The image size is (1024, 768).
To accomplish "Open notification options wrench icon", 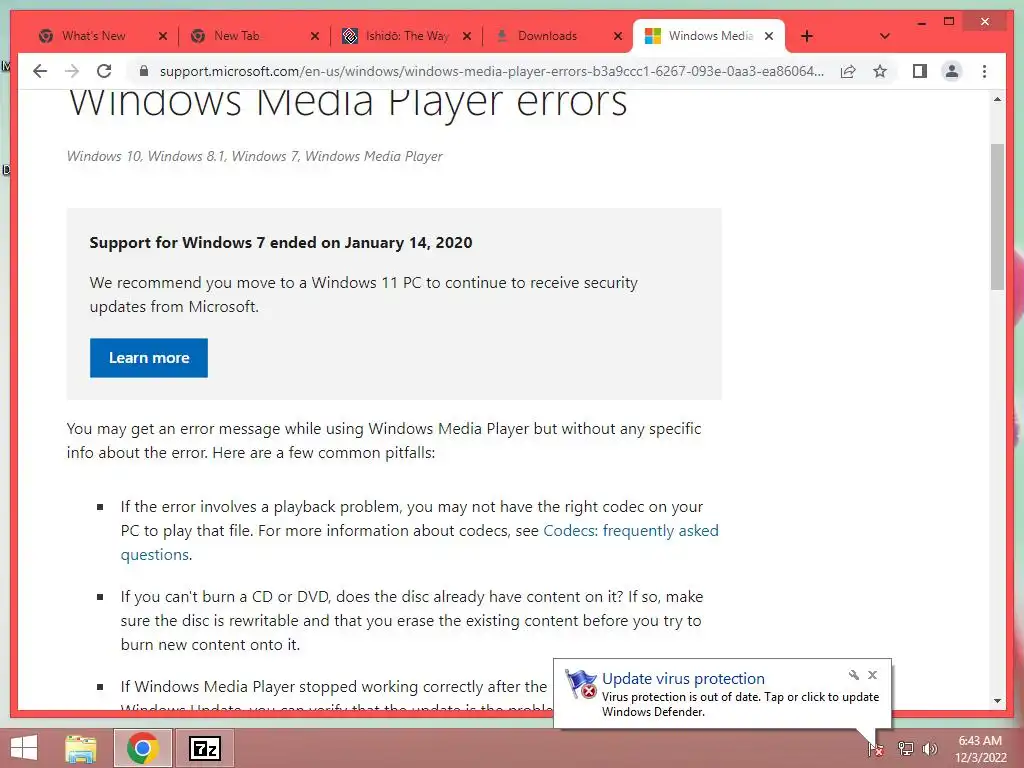I will (854, 675).
